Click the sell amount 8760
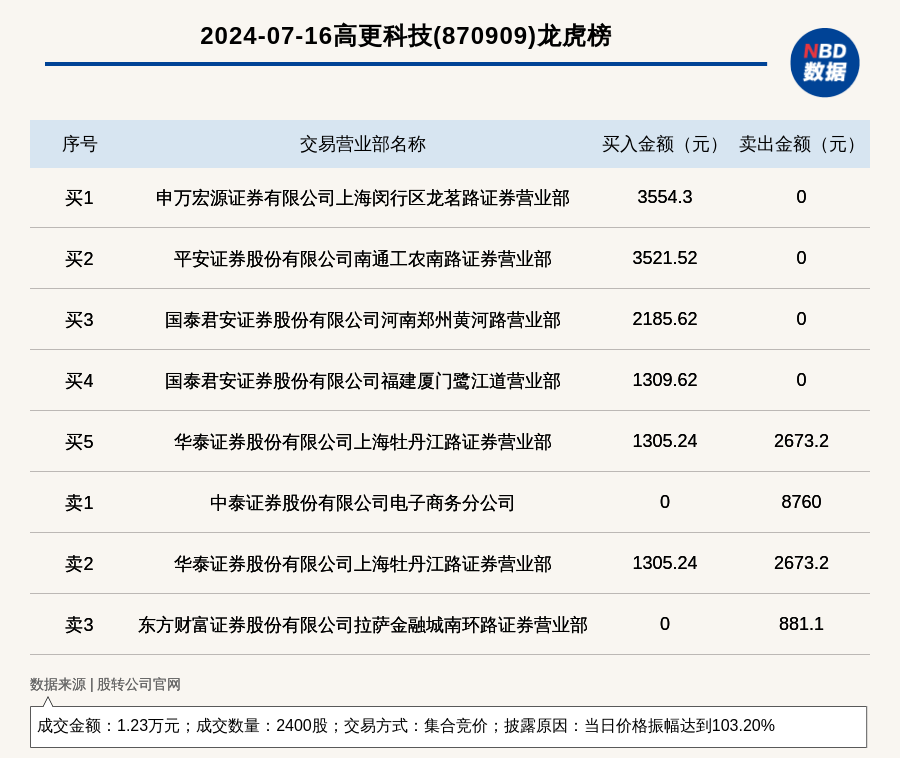Image resolution: width=900 pixels, height=758 pixels. click(x=801, y=502)
